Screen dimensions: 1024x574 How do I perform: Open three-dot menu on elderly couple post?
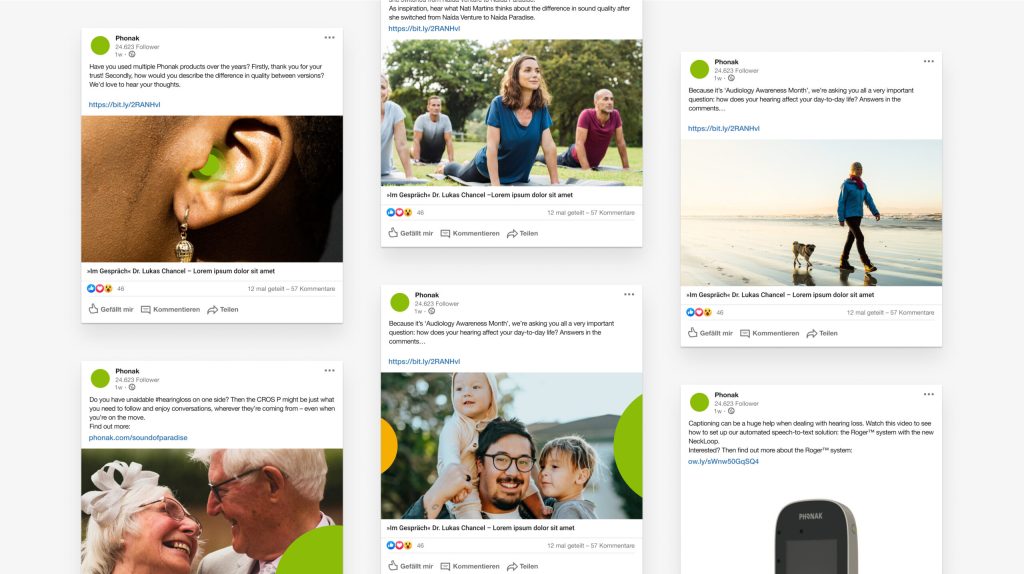[x=329, y=370]
